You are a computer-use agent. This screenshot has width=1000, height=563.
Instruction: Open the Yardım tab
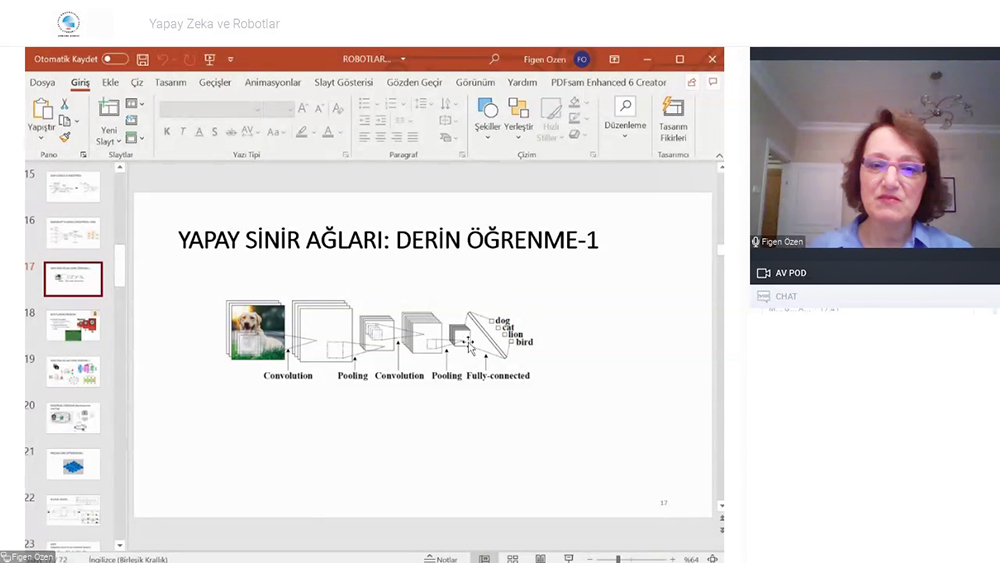tap(522, 82)
